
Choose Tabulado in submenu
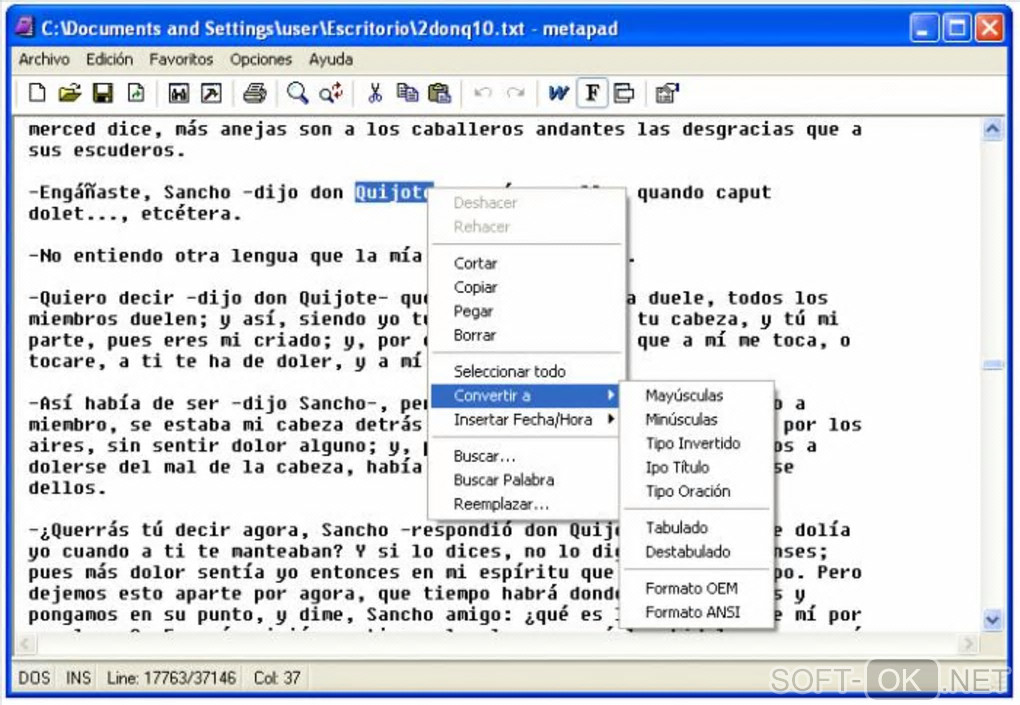pyautogui.click(x=697, y=527)
